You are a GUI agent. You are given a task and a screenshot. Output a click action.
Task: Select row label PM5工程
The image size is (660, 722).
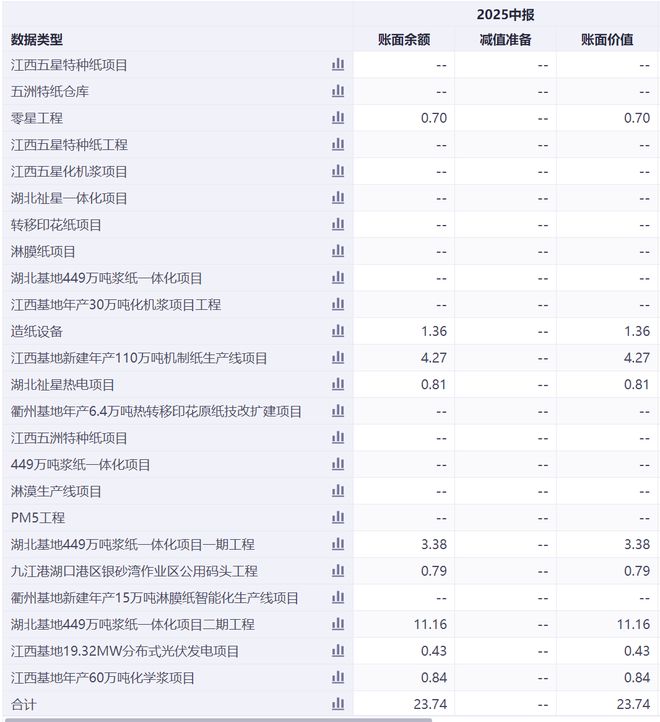coord(38,518)
